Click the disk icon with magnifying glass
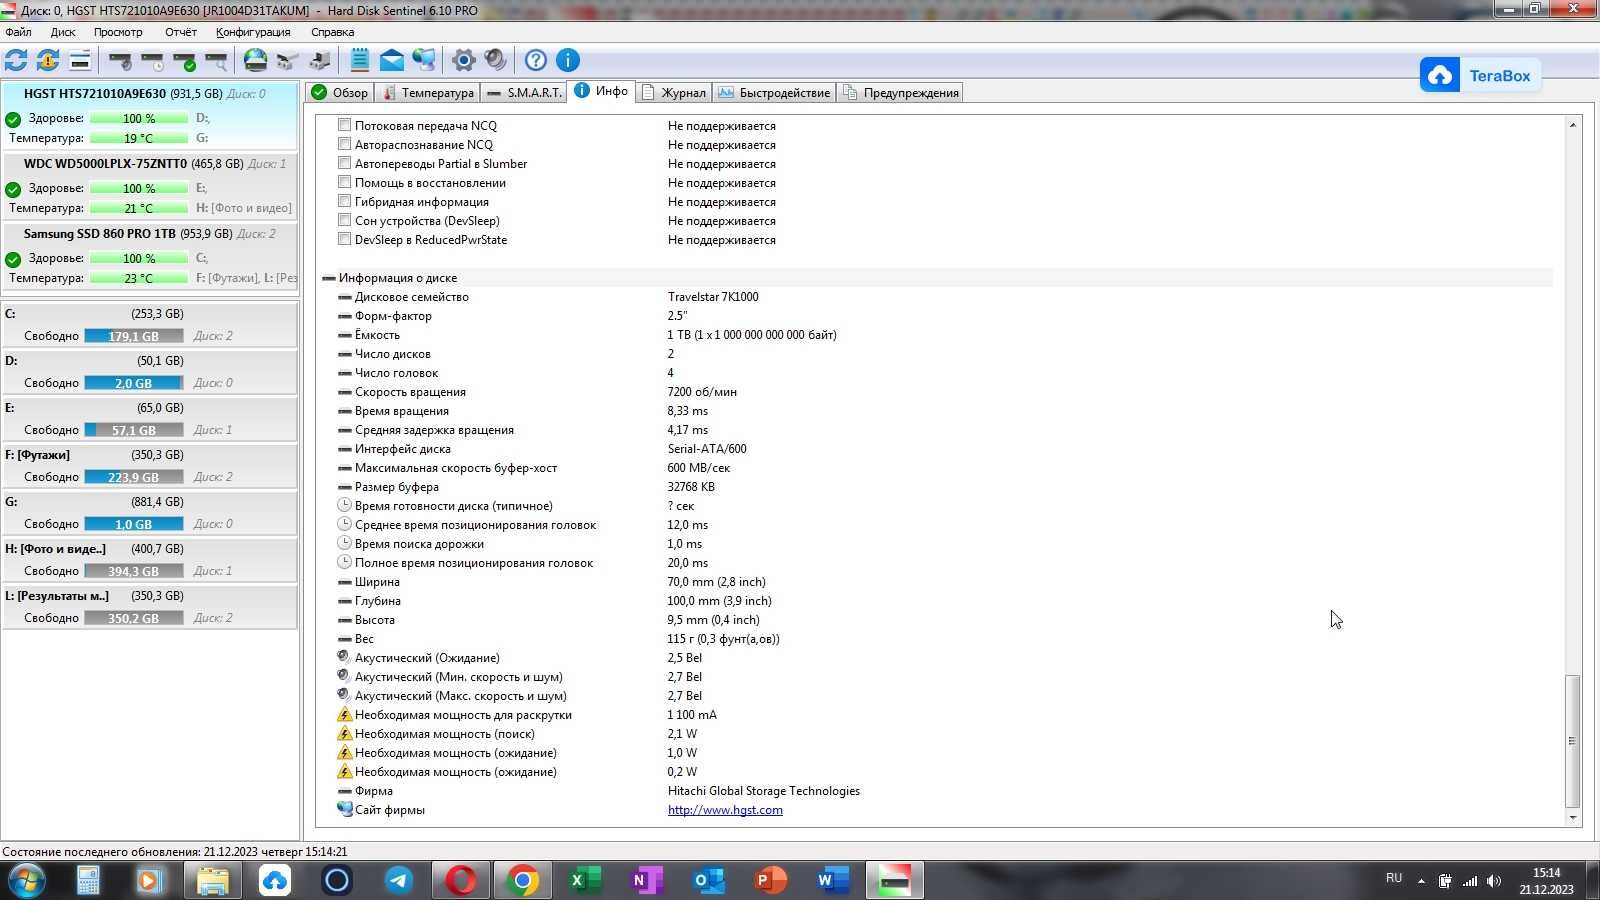The height and width of the screenshot is (900, 1600). (216, 60)
